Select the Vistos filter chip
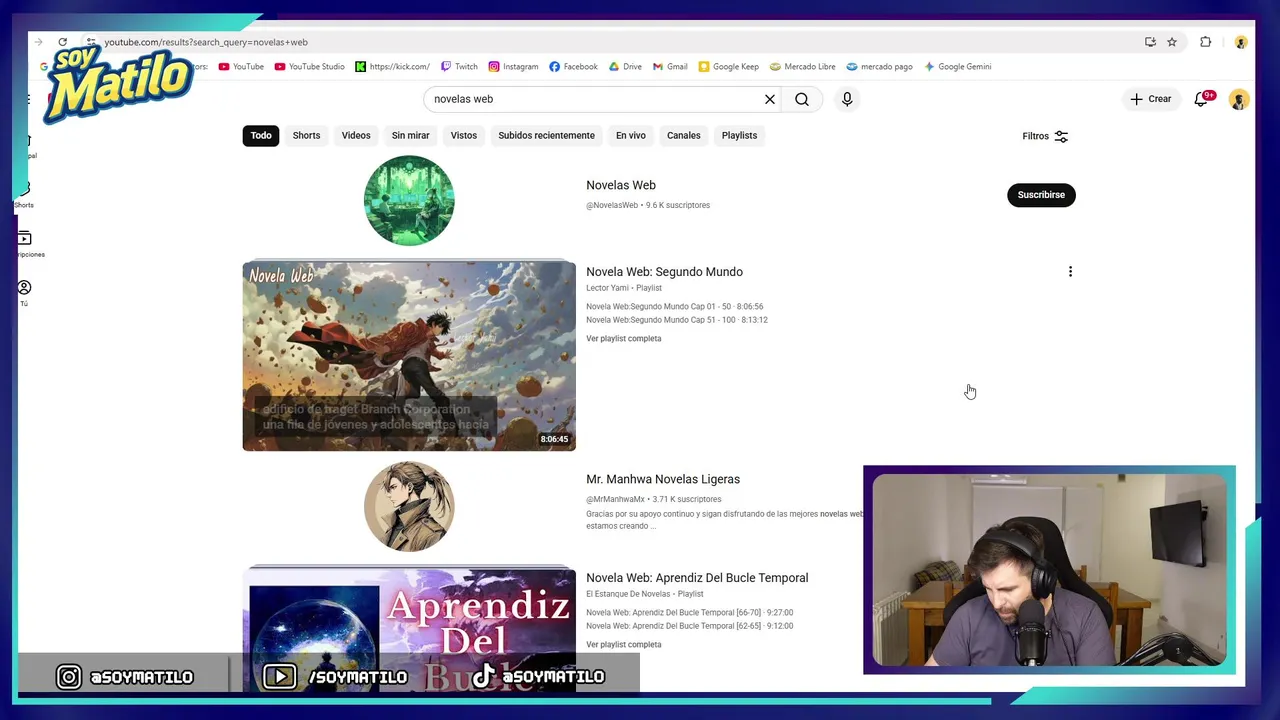The image size is (1280, 720). click(x=463, y=135)
